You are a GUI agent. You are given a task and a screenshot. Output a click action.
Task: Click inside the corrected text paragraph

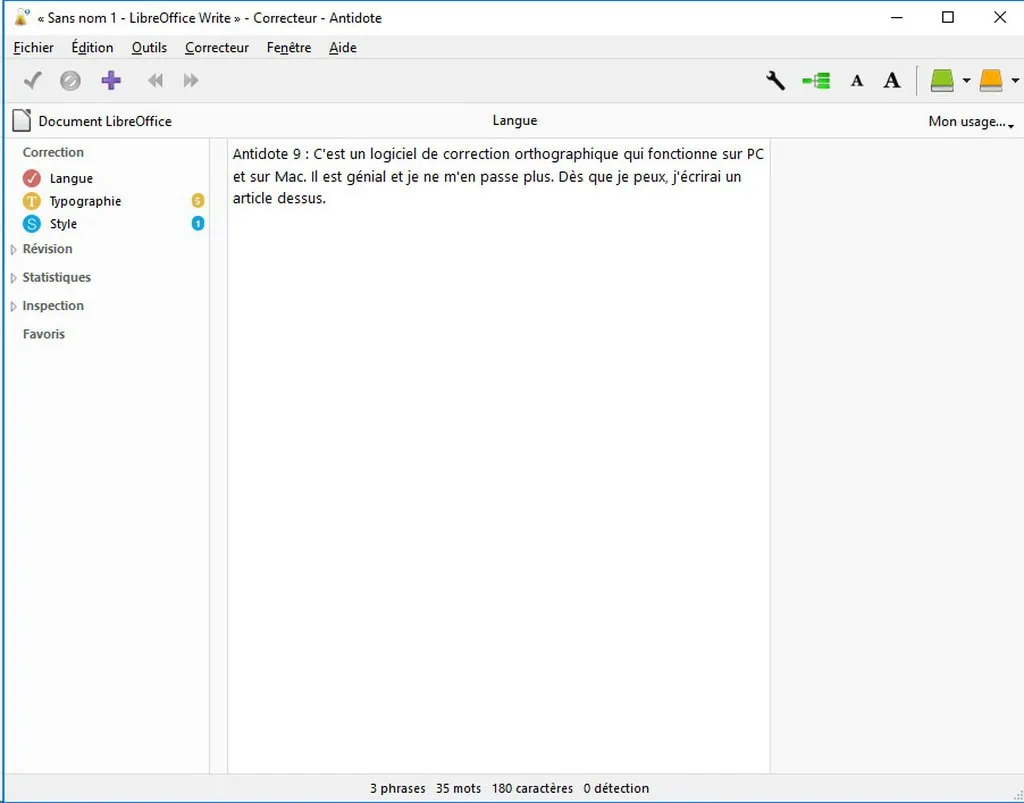(x=497, y=176)
